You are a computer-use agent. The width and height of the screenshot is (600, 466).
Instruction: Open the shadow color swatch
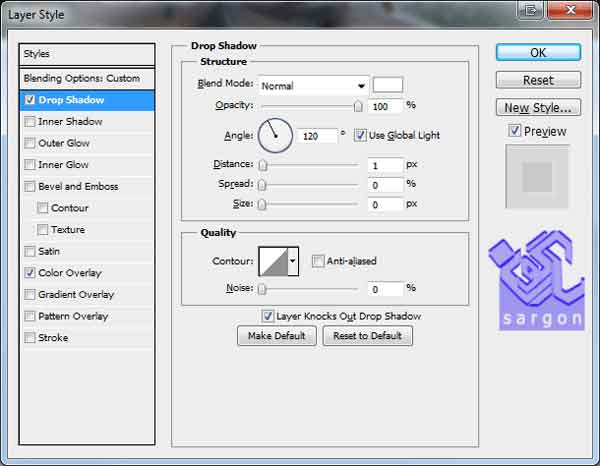pyautogui.click(x=388, y=85)
